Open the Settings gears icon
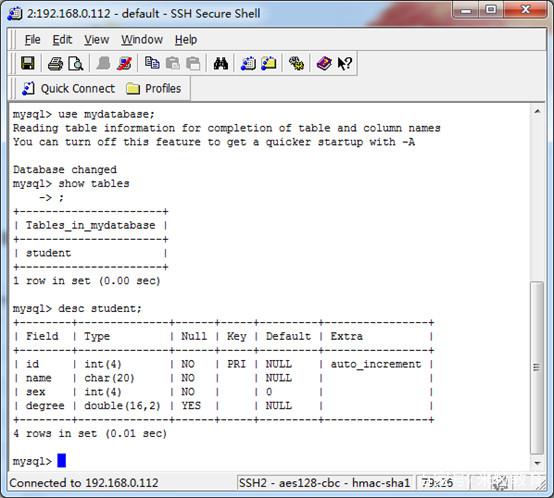 coord(296,64)
